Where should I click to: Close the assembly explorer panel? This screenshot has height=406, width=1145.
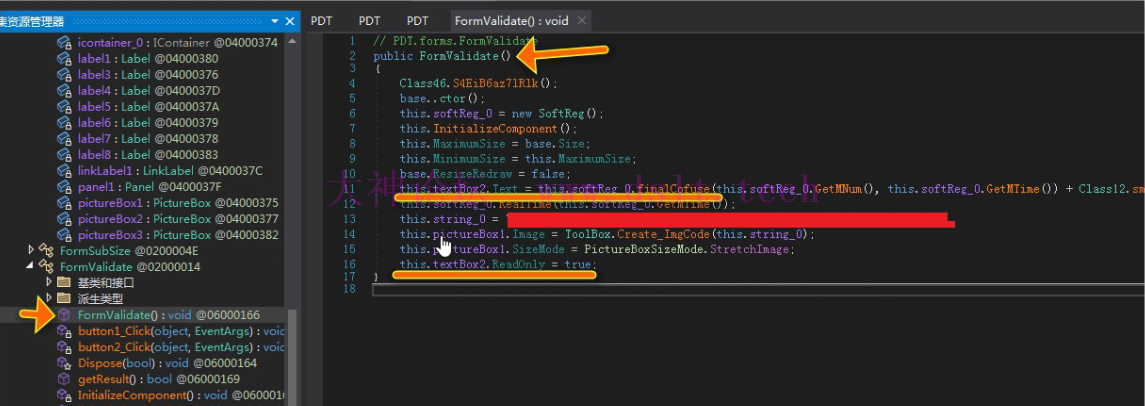[x=291, y=21]
